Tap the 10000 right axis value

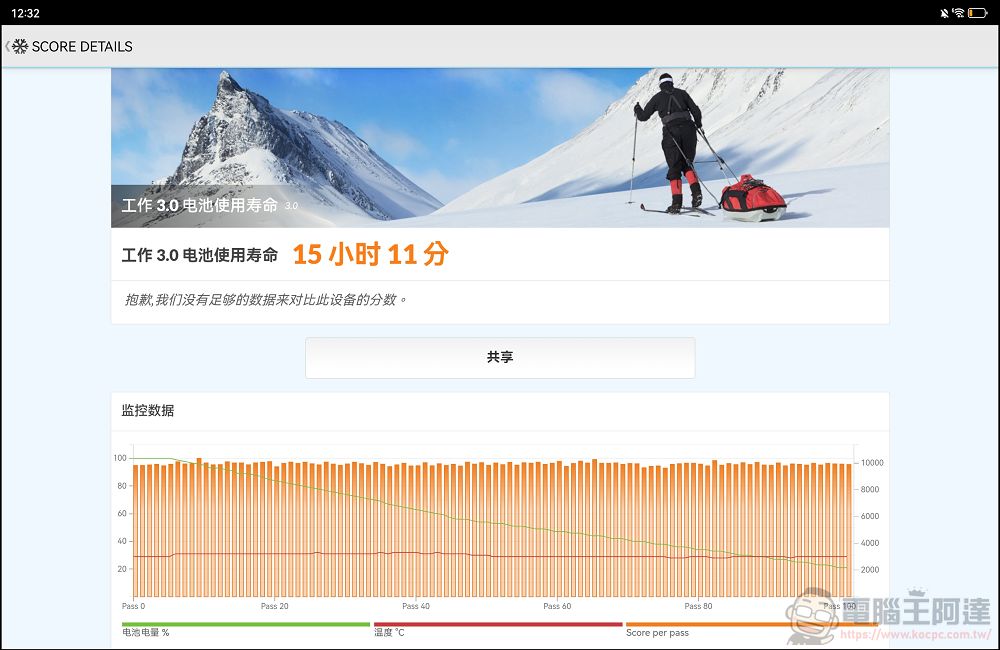tap(872, 463)
